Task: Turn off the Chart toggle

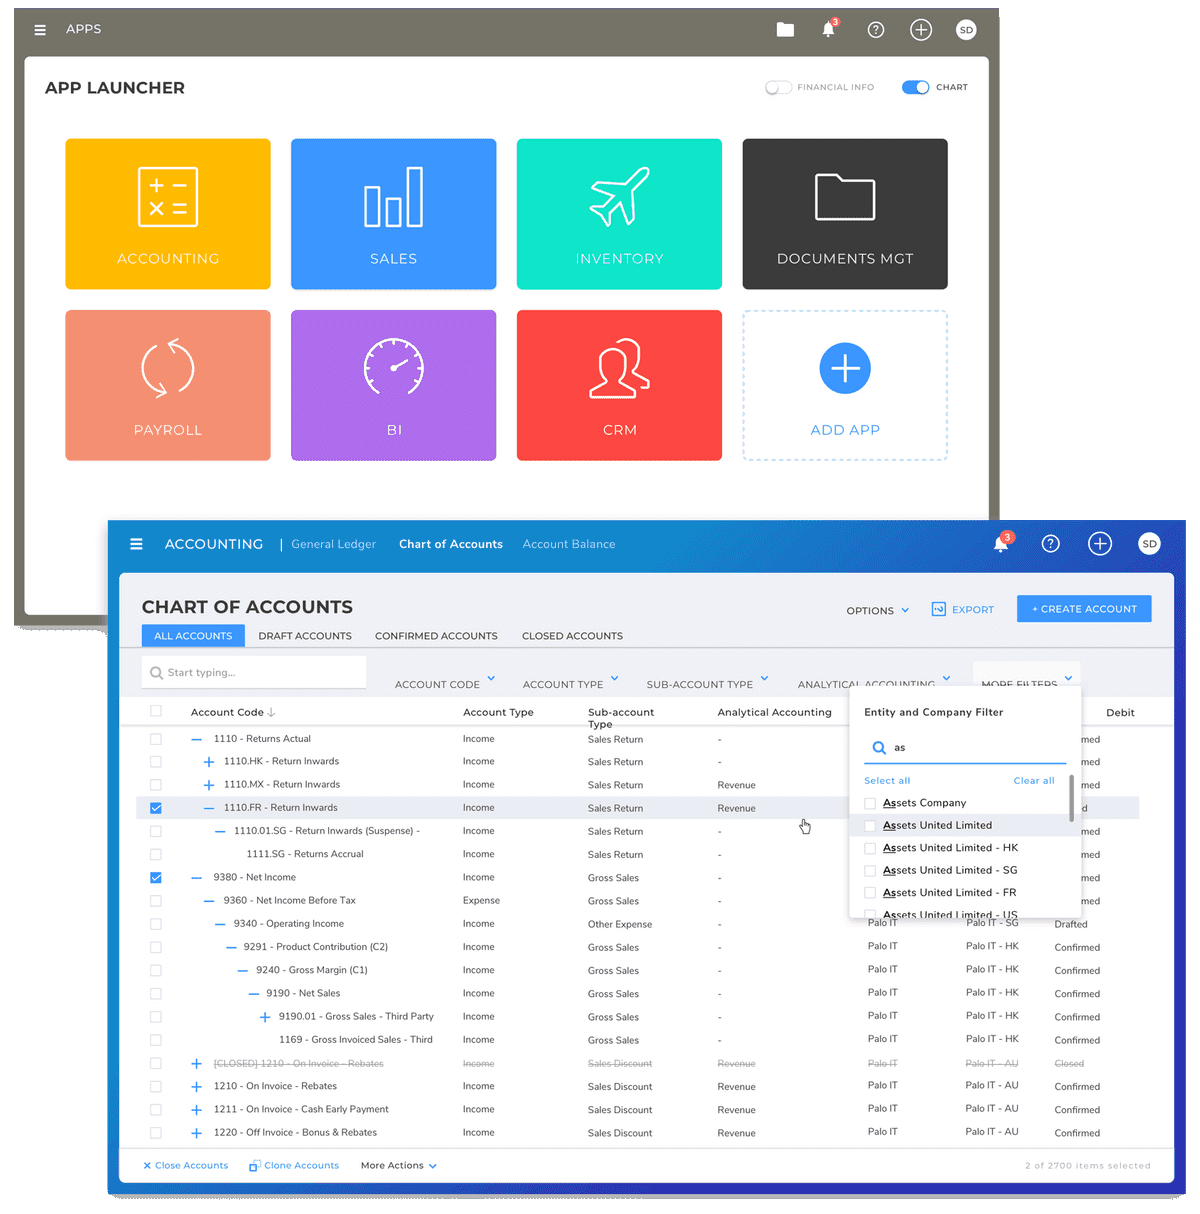Action: (x=915, y=88)
